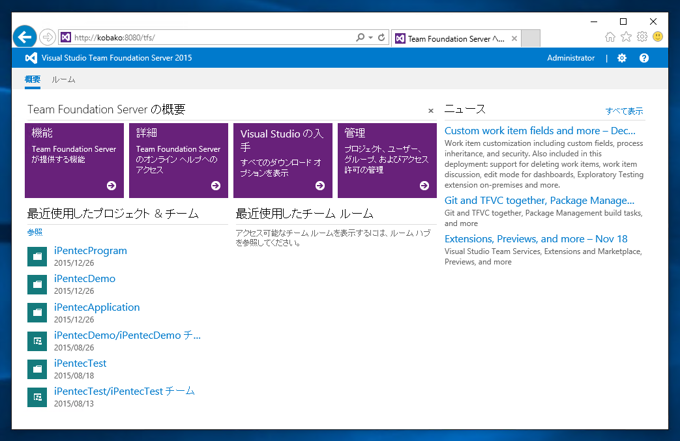Select the 概要 tab

click(33, 79)
